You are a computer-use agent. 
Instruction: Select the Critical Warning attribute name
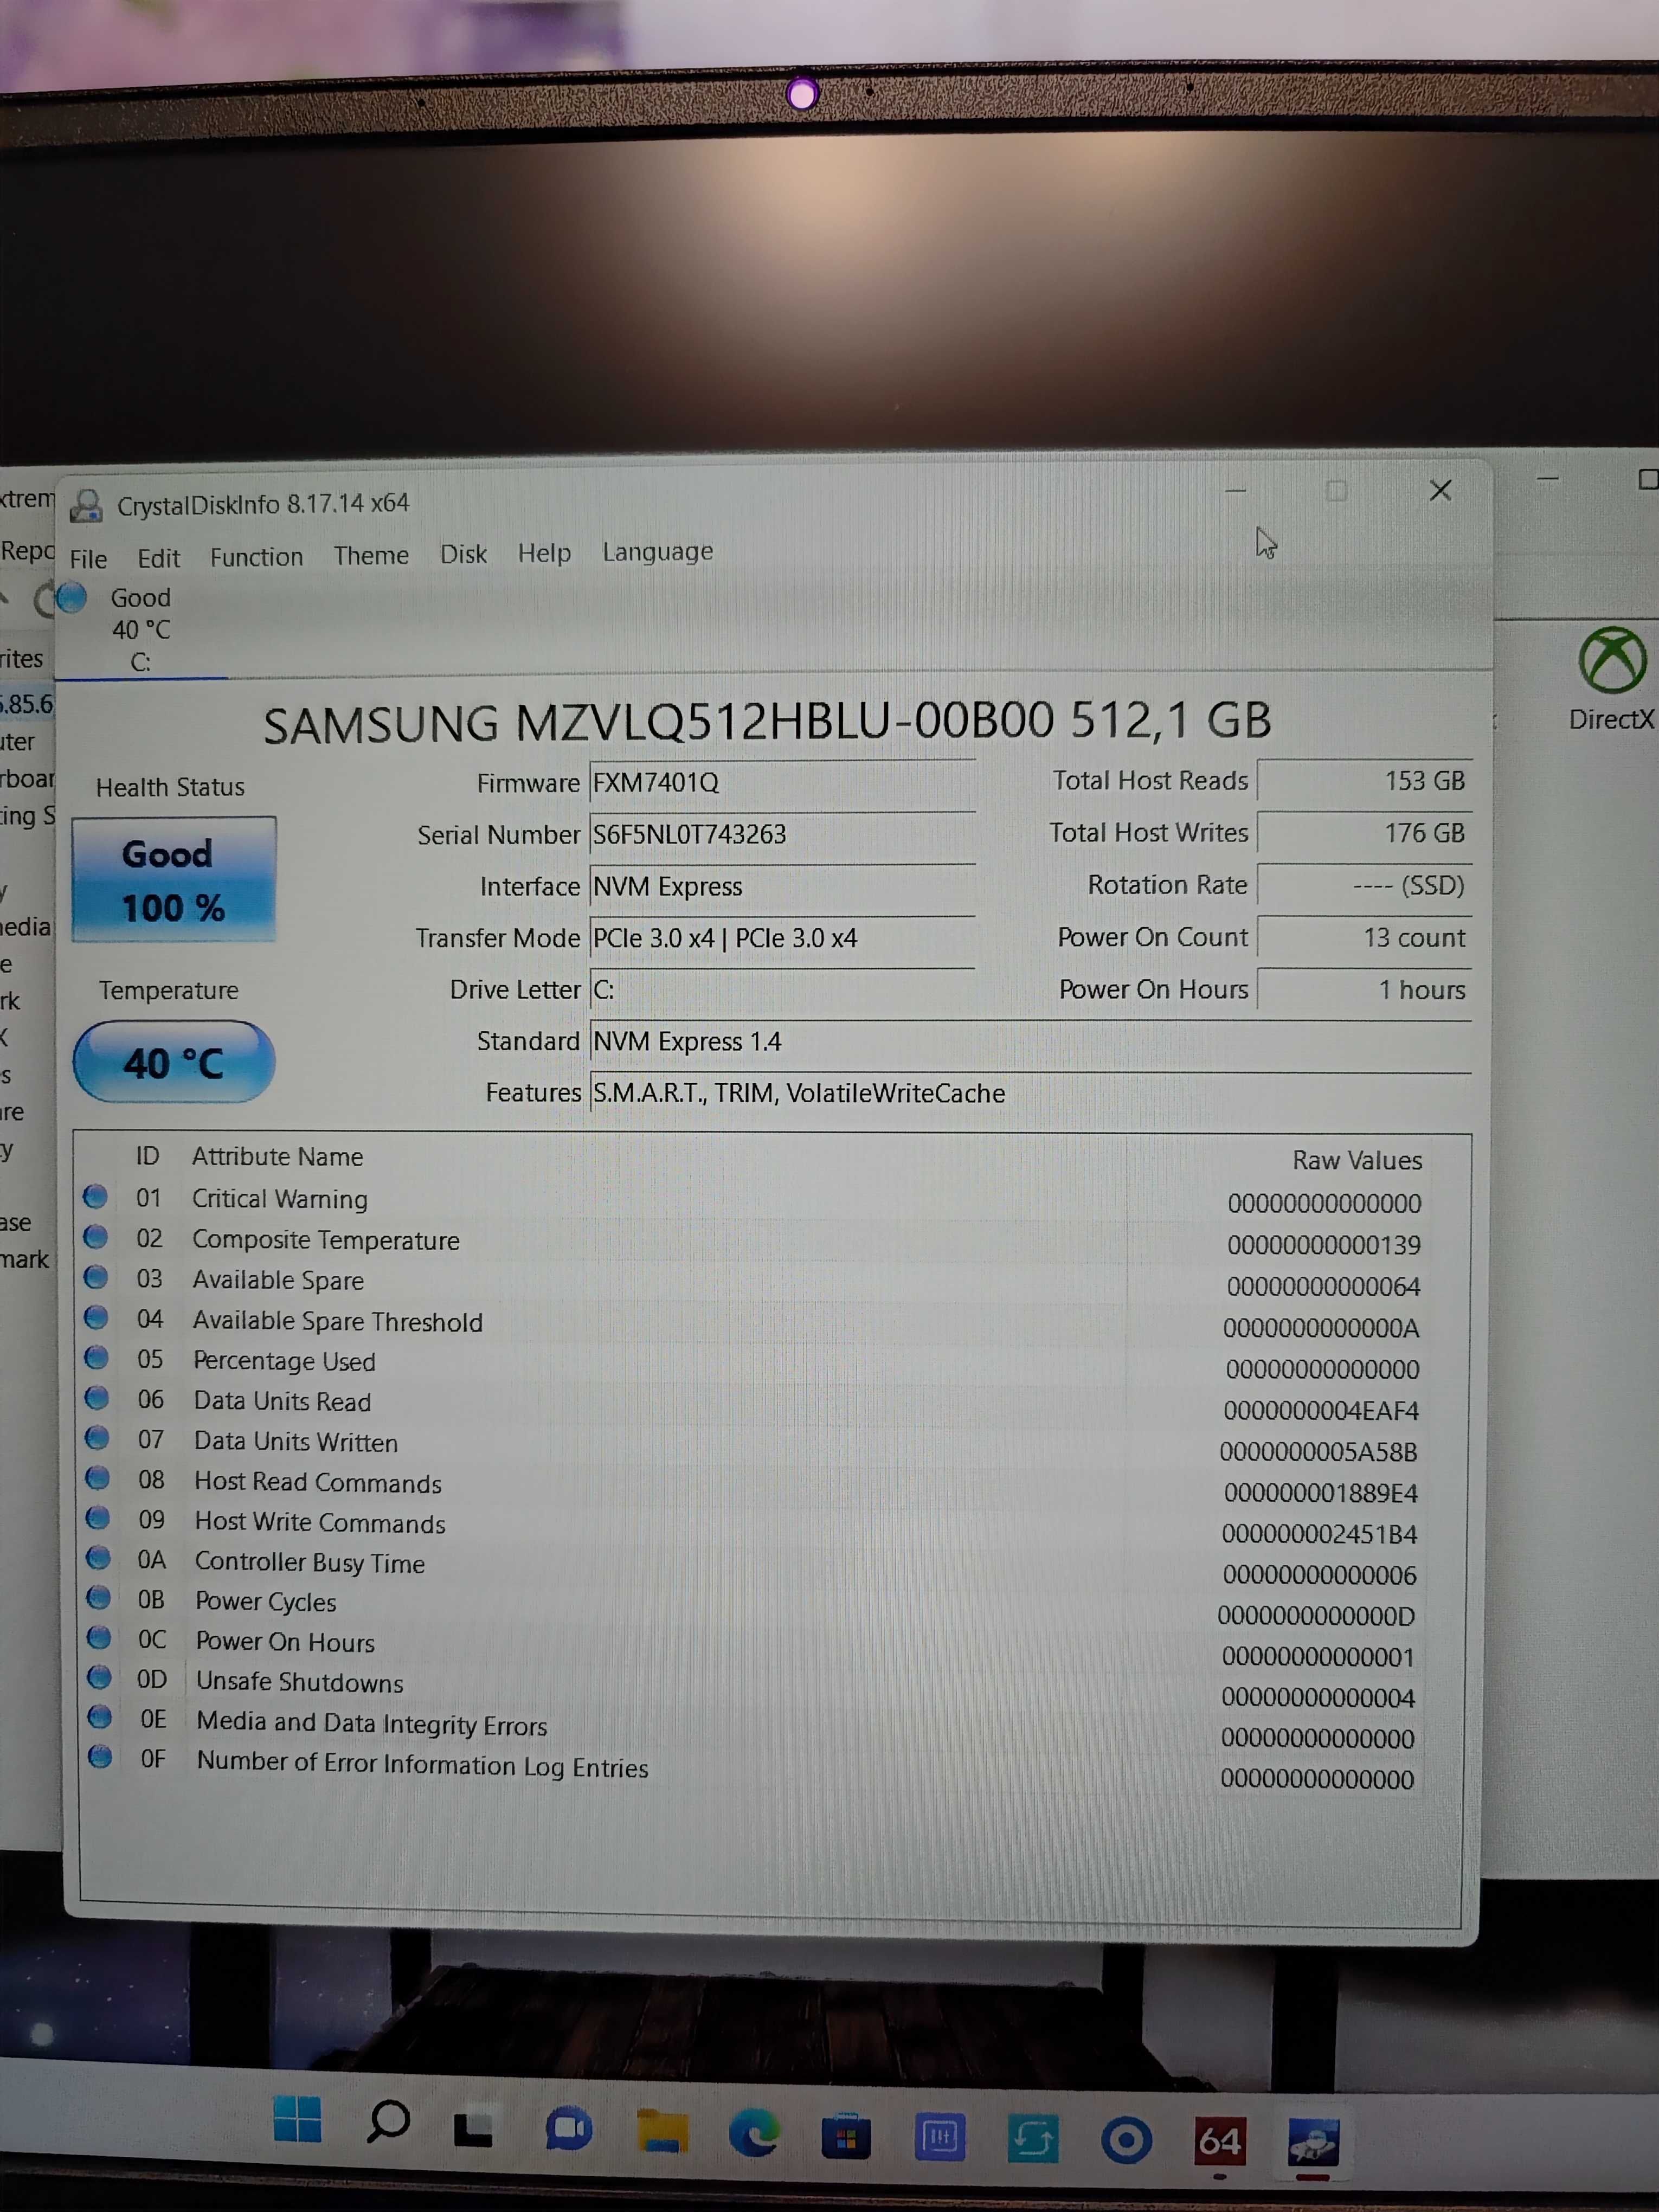tap(280, 1199)
